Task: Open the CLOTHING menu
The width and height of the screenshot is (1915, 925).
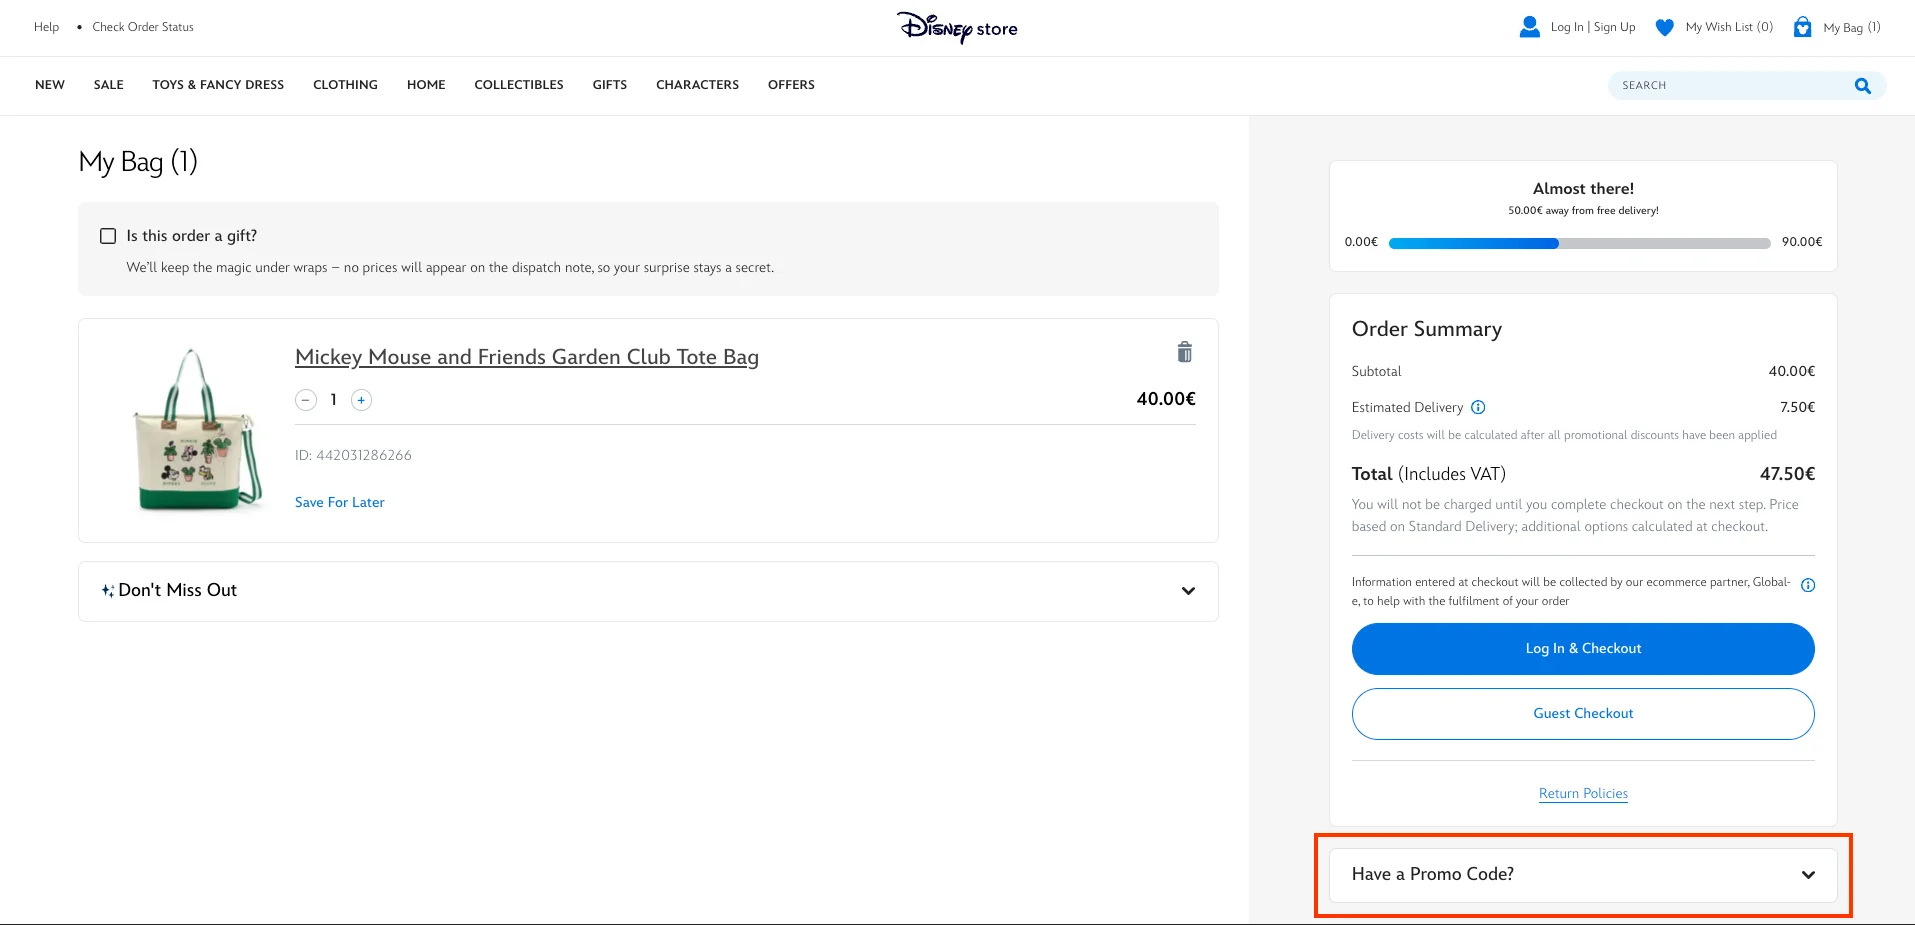Action: 345,85
